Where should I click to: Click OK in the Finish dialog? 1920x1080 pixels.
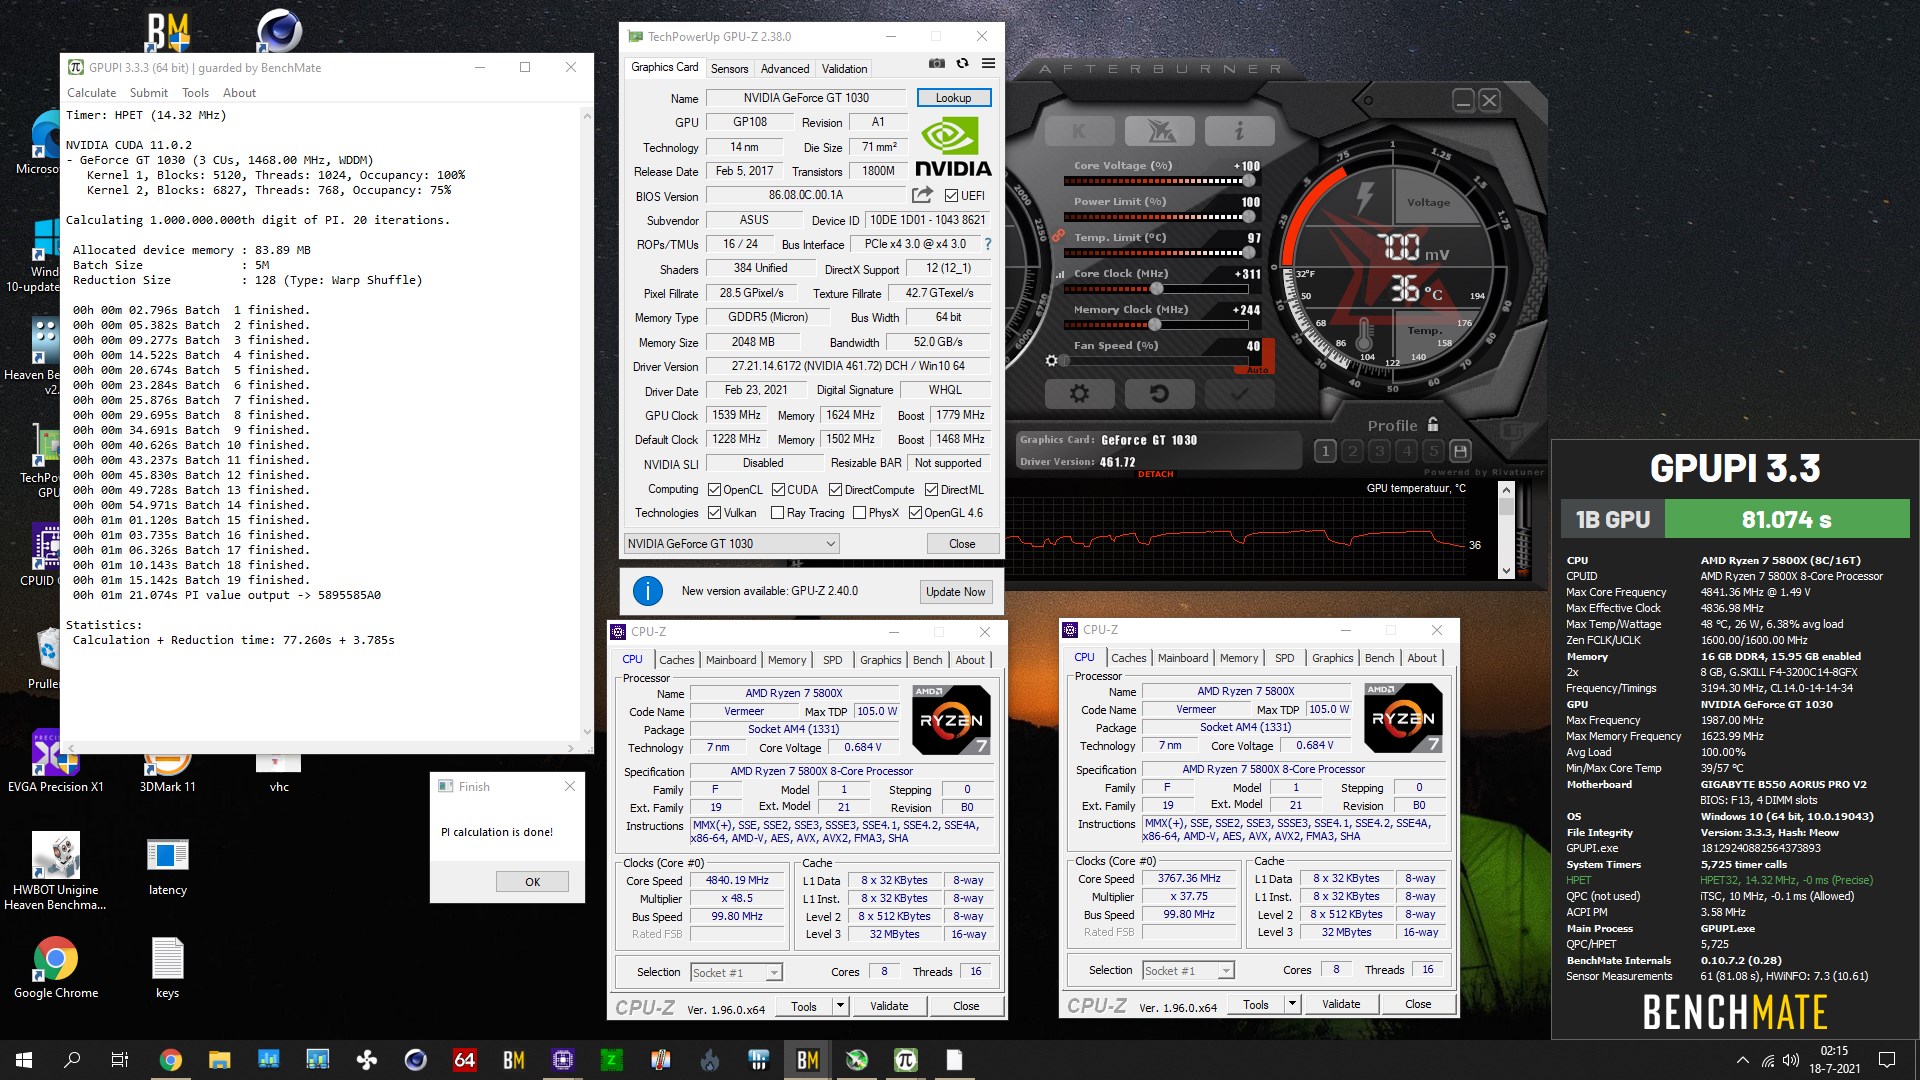tap(532, 882)
